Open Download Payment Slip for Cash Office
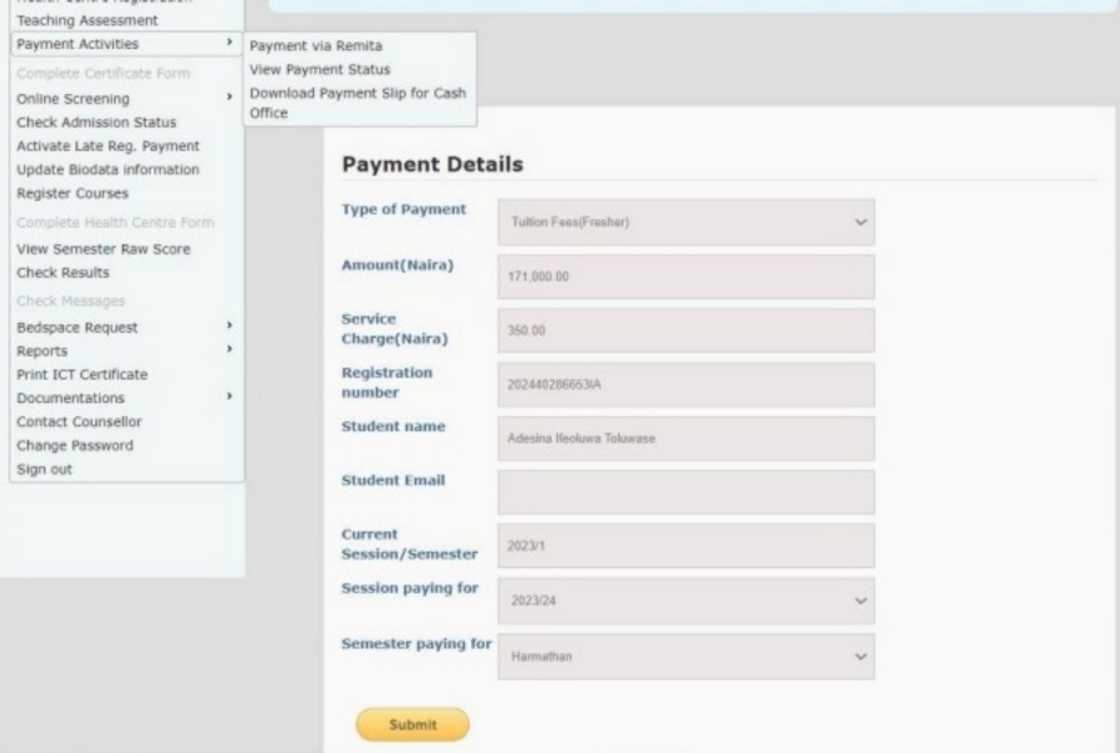 pos(357,93)
